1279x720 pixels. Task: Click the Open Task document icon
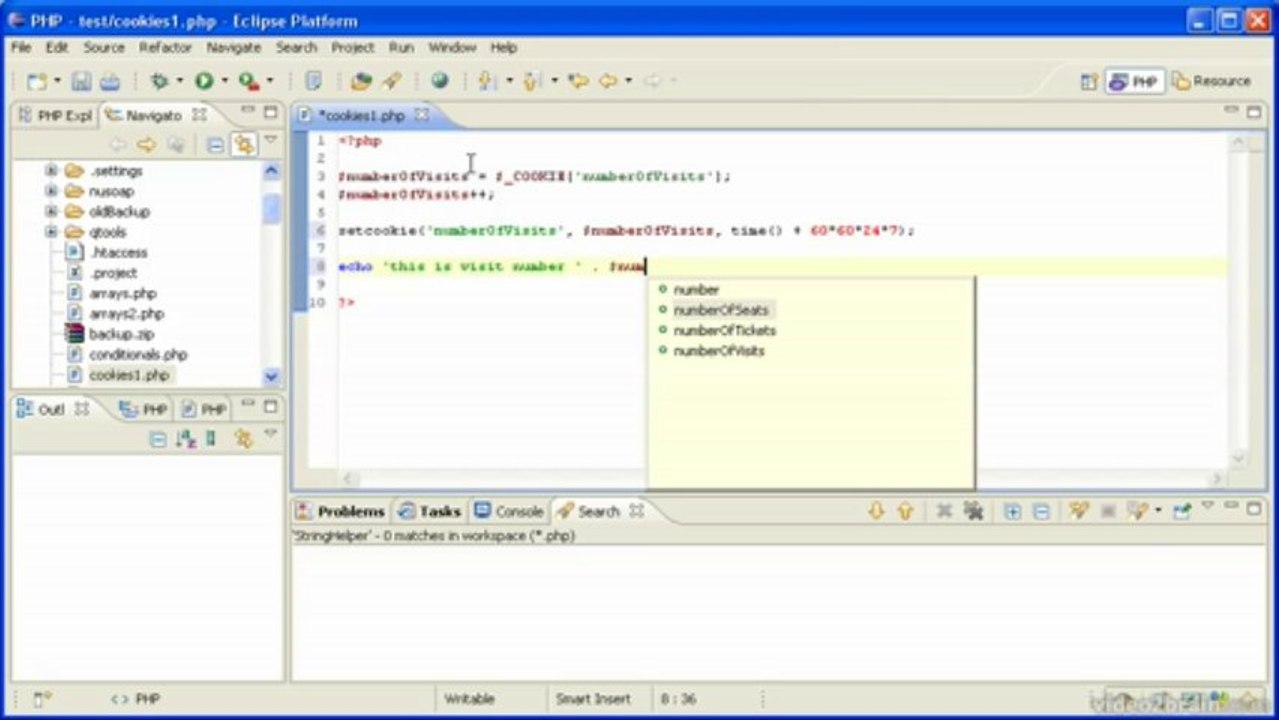pos(313,81)
